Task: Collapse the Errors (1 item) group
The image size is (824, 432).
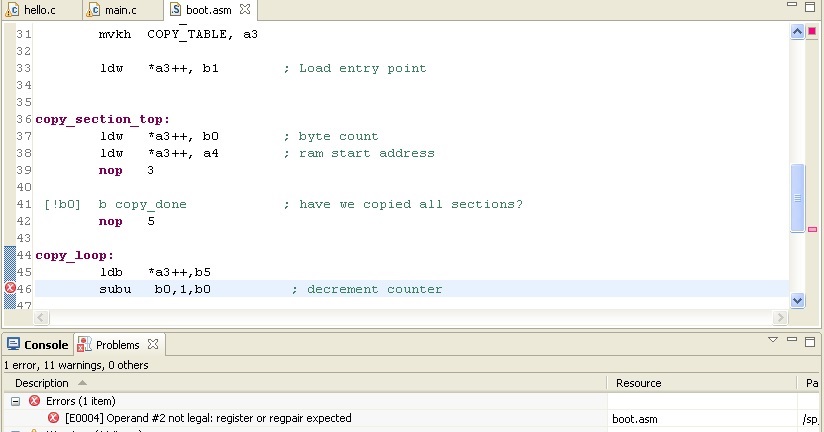Action: click(x=15, y=402)
